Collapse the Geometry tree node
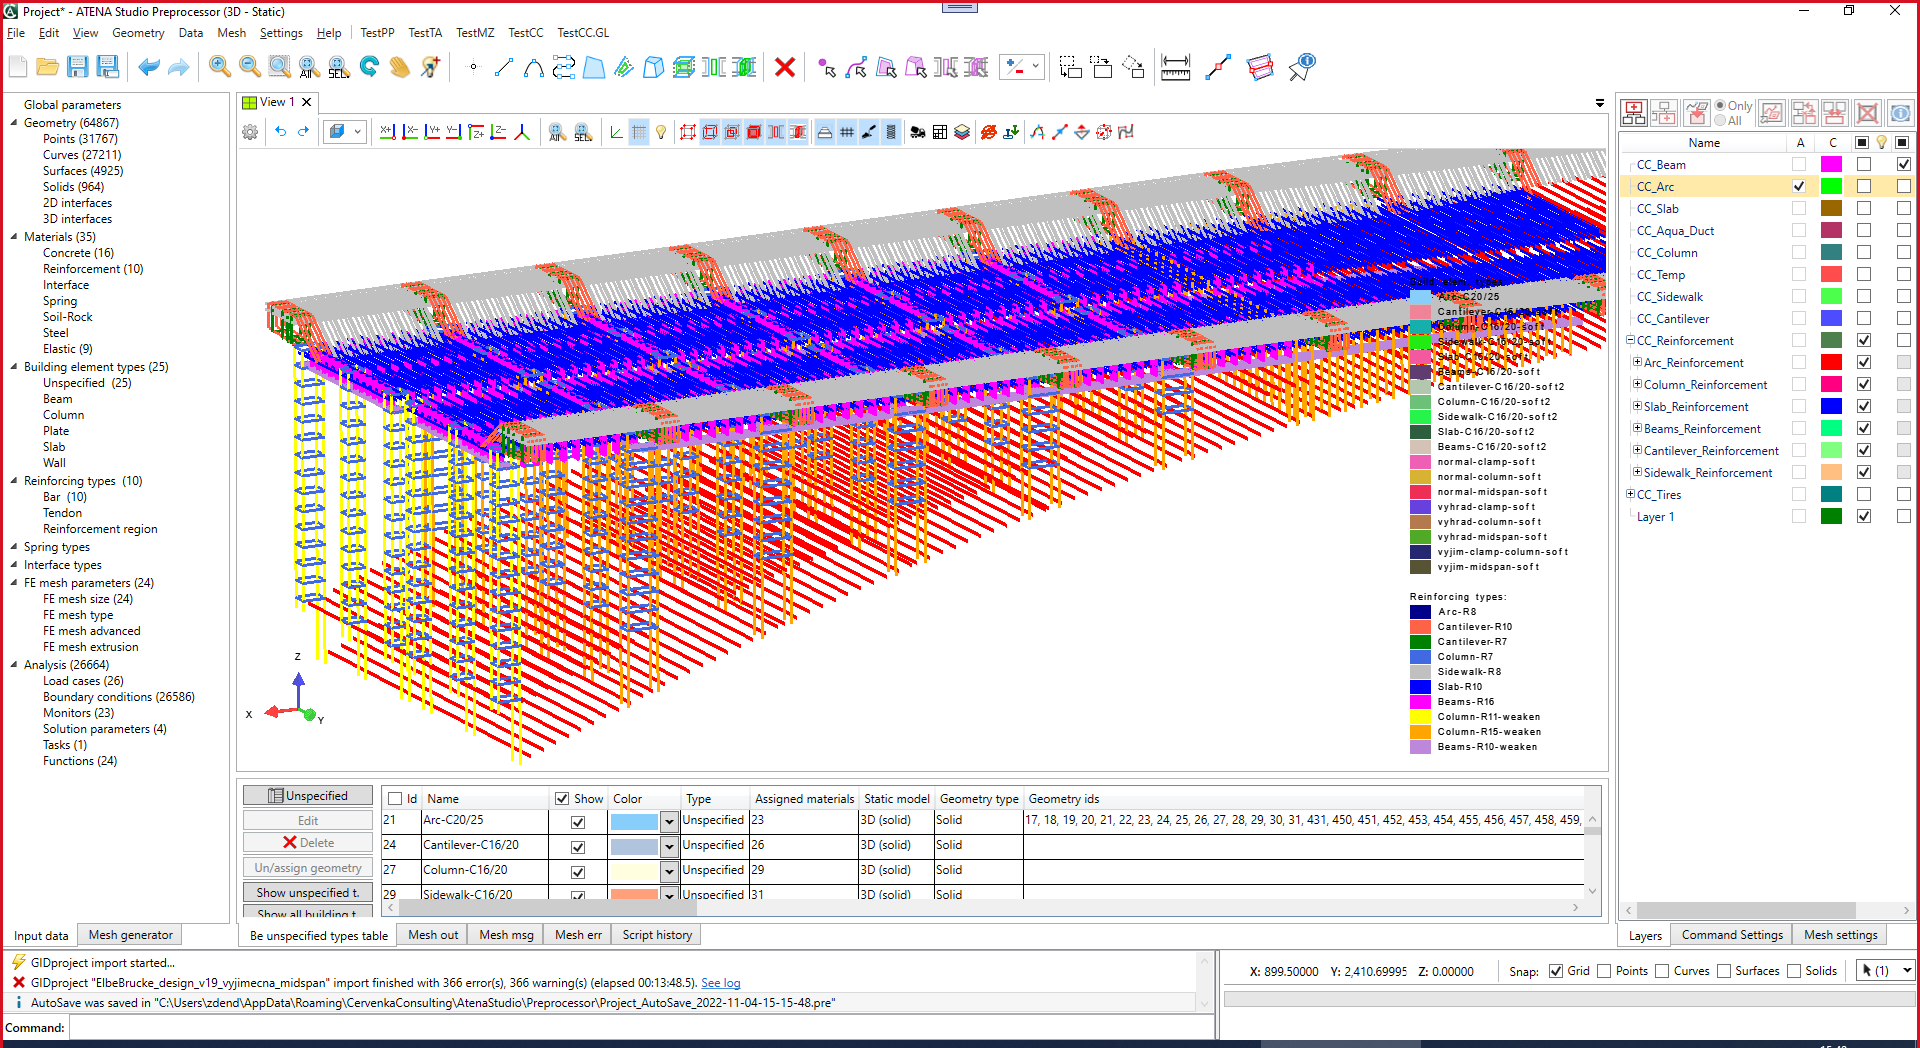Viewport: 1920px width, 1048px height. pos(14,123)
